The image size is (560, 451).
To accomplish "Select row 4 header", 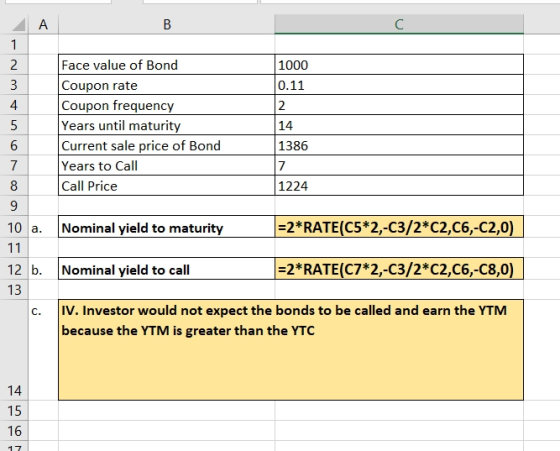I will click(14, 105).
